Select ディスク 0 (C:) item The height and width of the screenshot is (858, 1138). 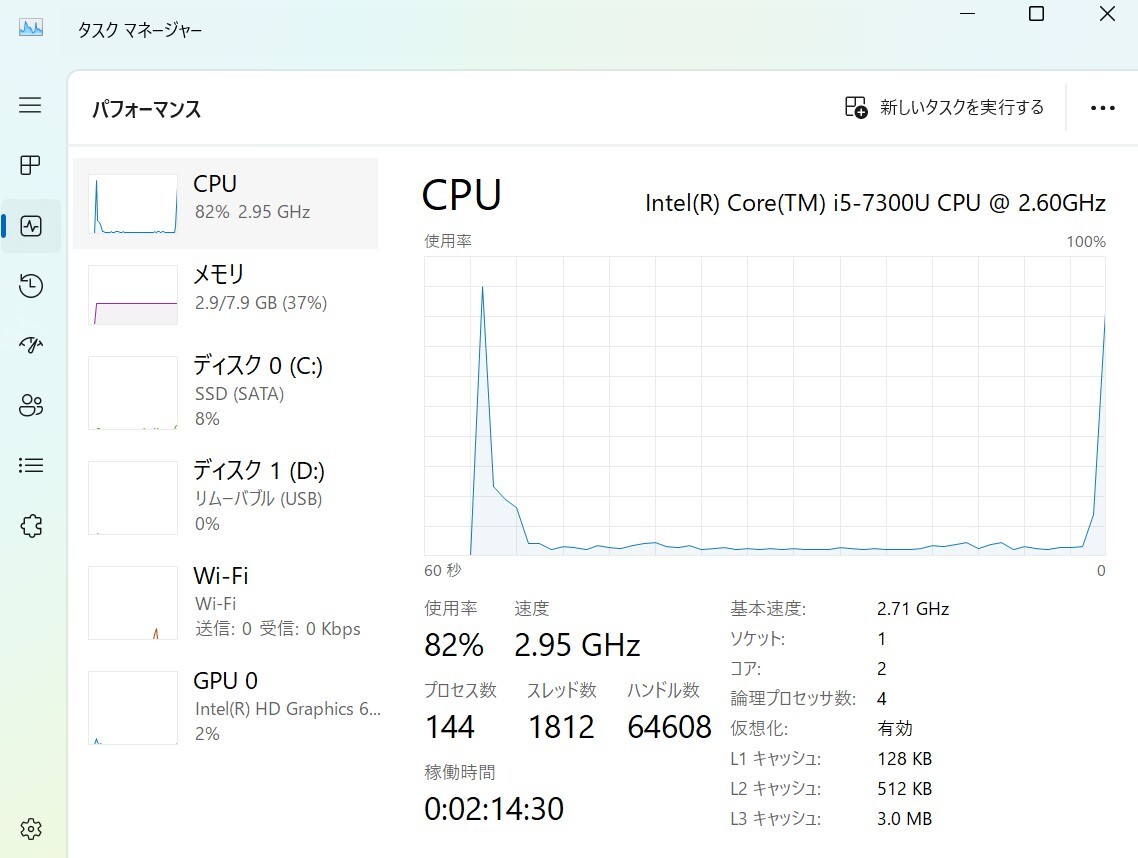point(226,391)
